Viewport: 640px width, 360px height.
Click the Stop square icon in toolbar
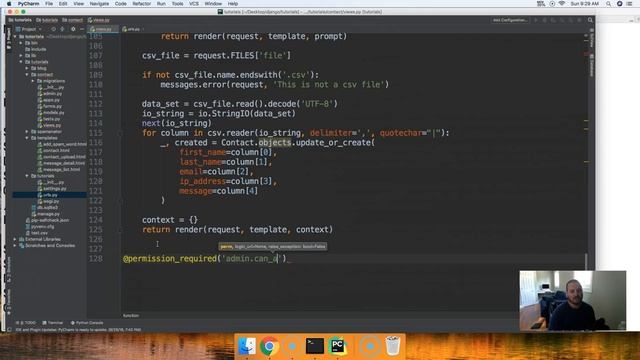(579, 20)
